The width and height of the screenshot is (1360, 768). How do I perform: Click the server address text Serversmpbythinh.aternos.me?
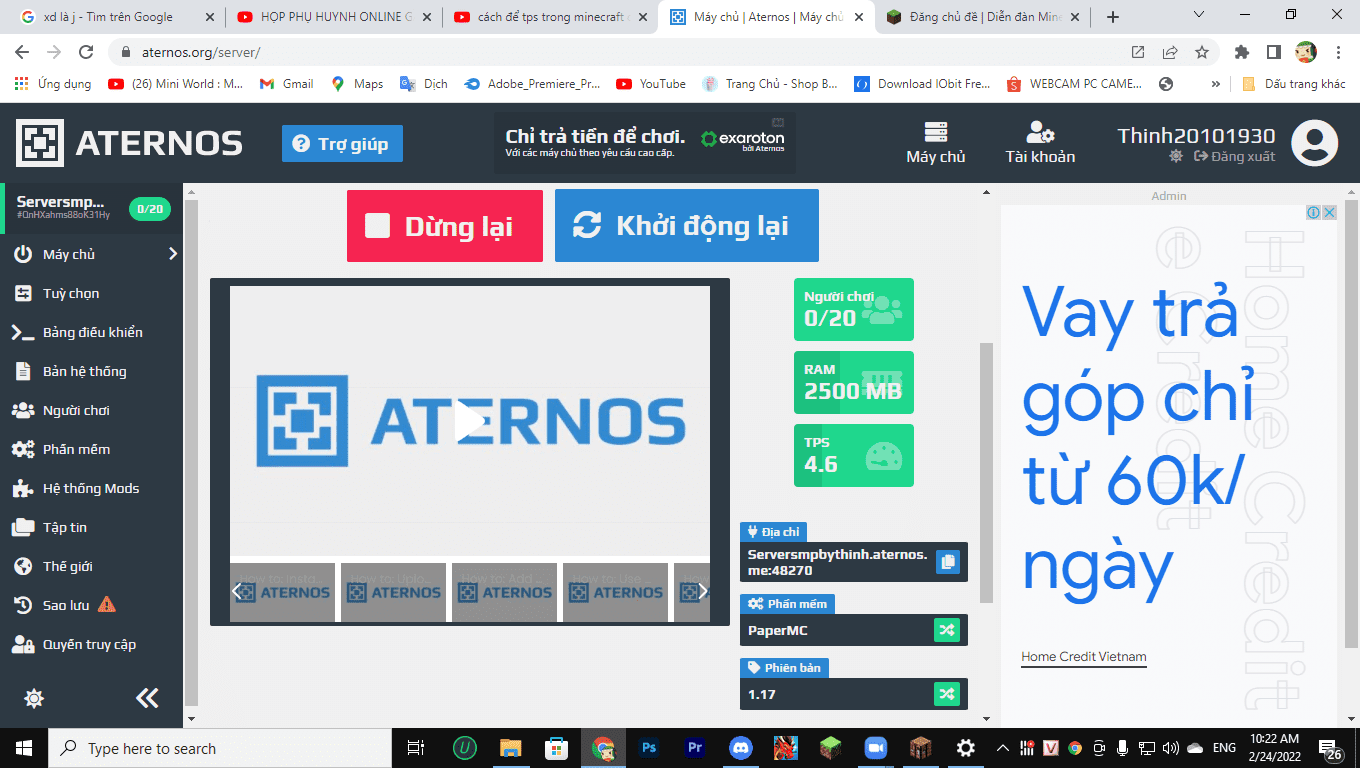tap(837, 562)
